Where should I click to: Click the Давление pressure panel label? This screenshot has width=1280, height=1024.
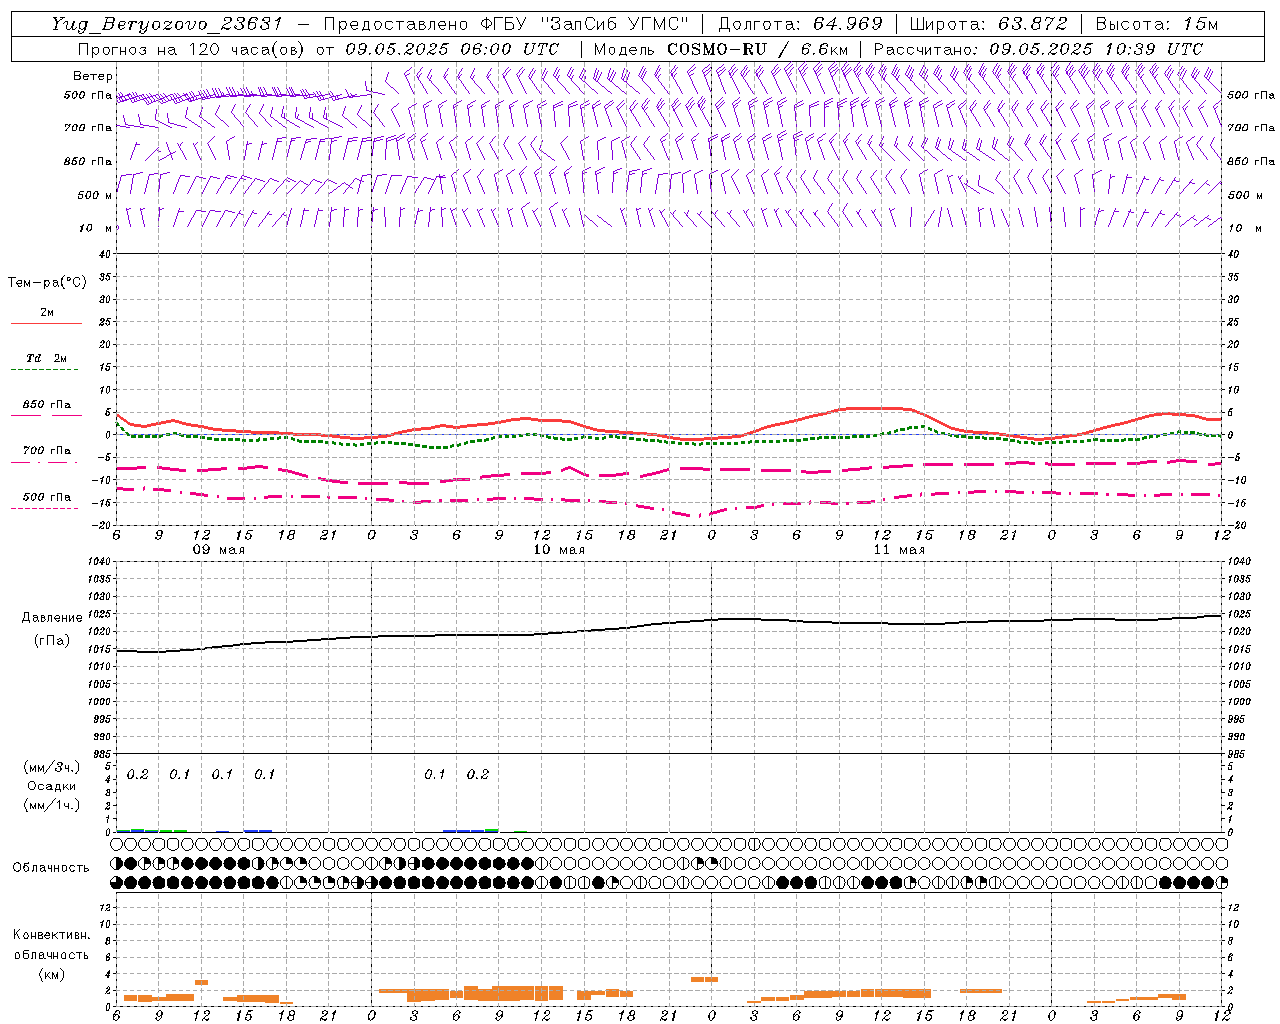point(52,618)
